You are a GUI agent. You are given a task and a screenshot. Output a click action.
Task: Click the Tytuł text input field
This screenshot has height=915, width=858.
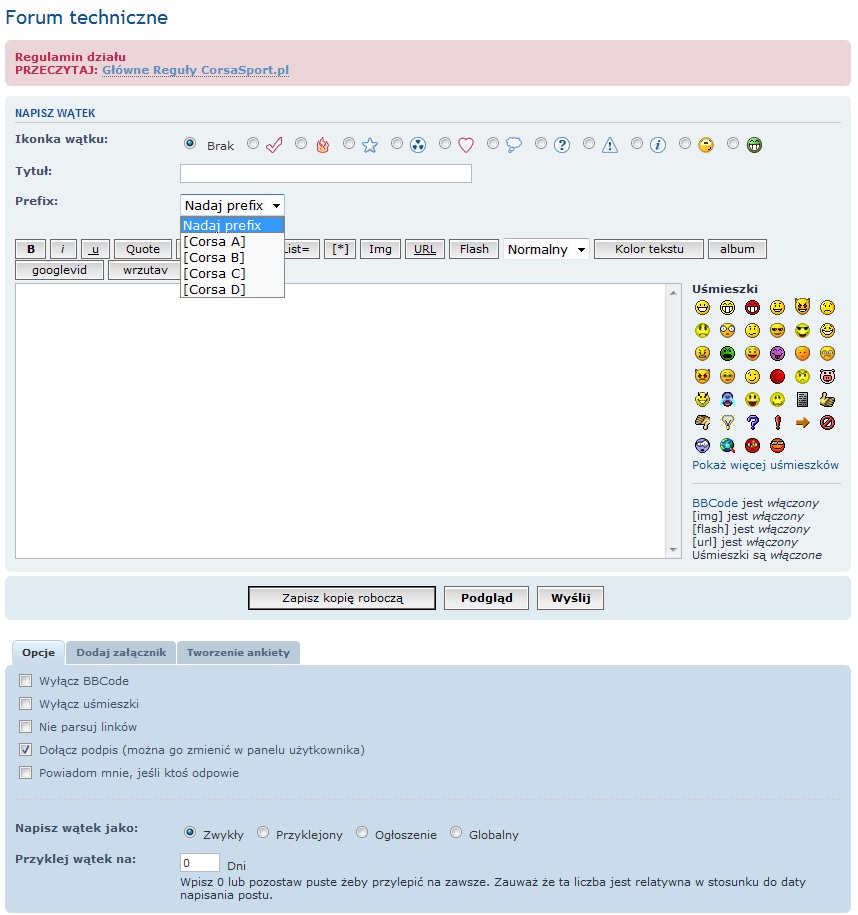click(325, 174)
